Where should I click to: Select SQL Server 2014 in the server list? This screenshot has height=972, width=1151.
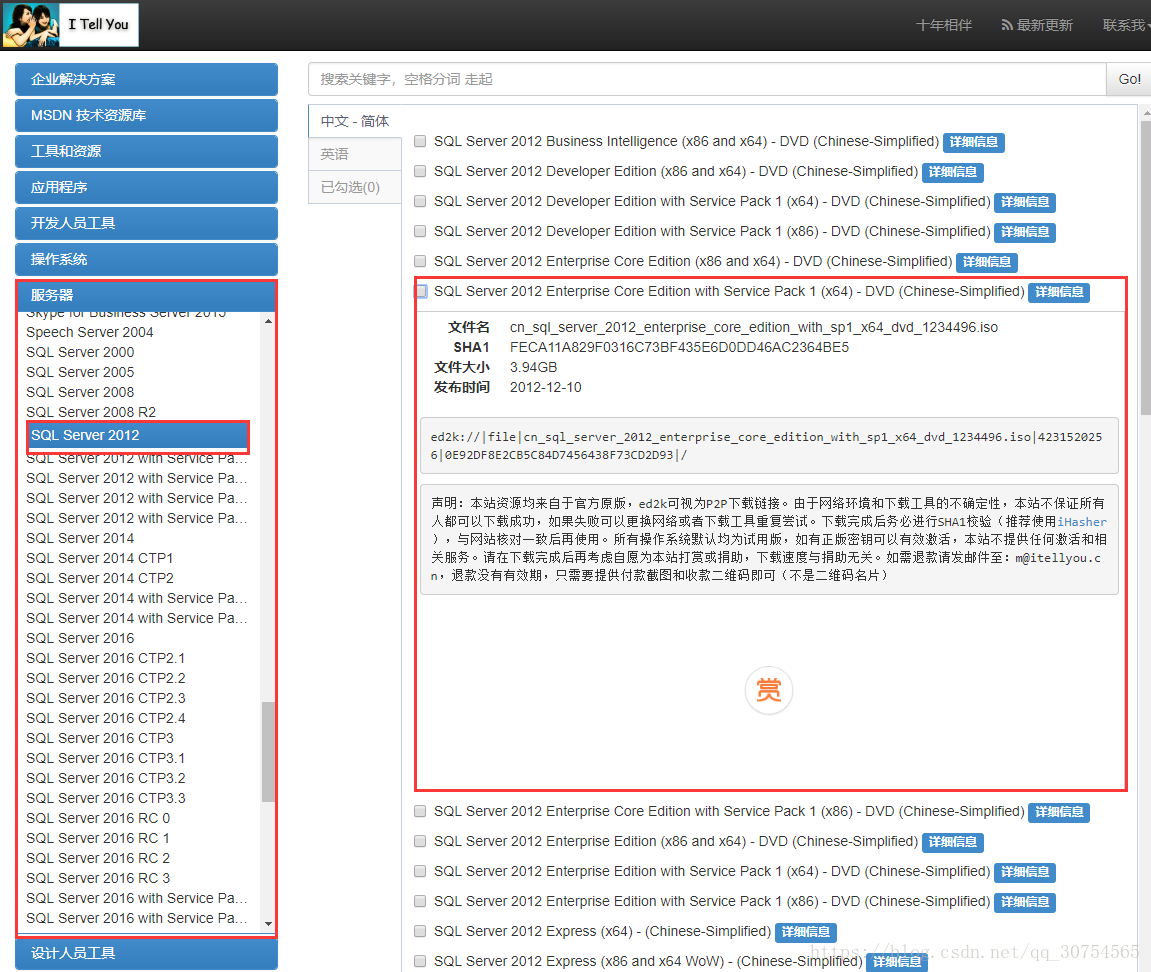pyautogui.click(x=80, y=537)
